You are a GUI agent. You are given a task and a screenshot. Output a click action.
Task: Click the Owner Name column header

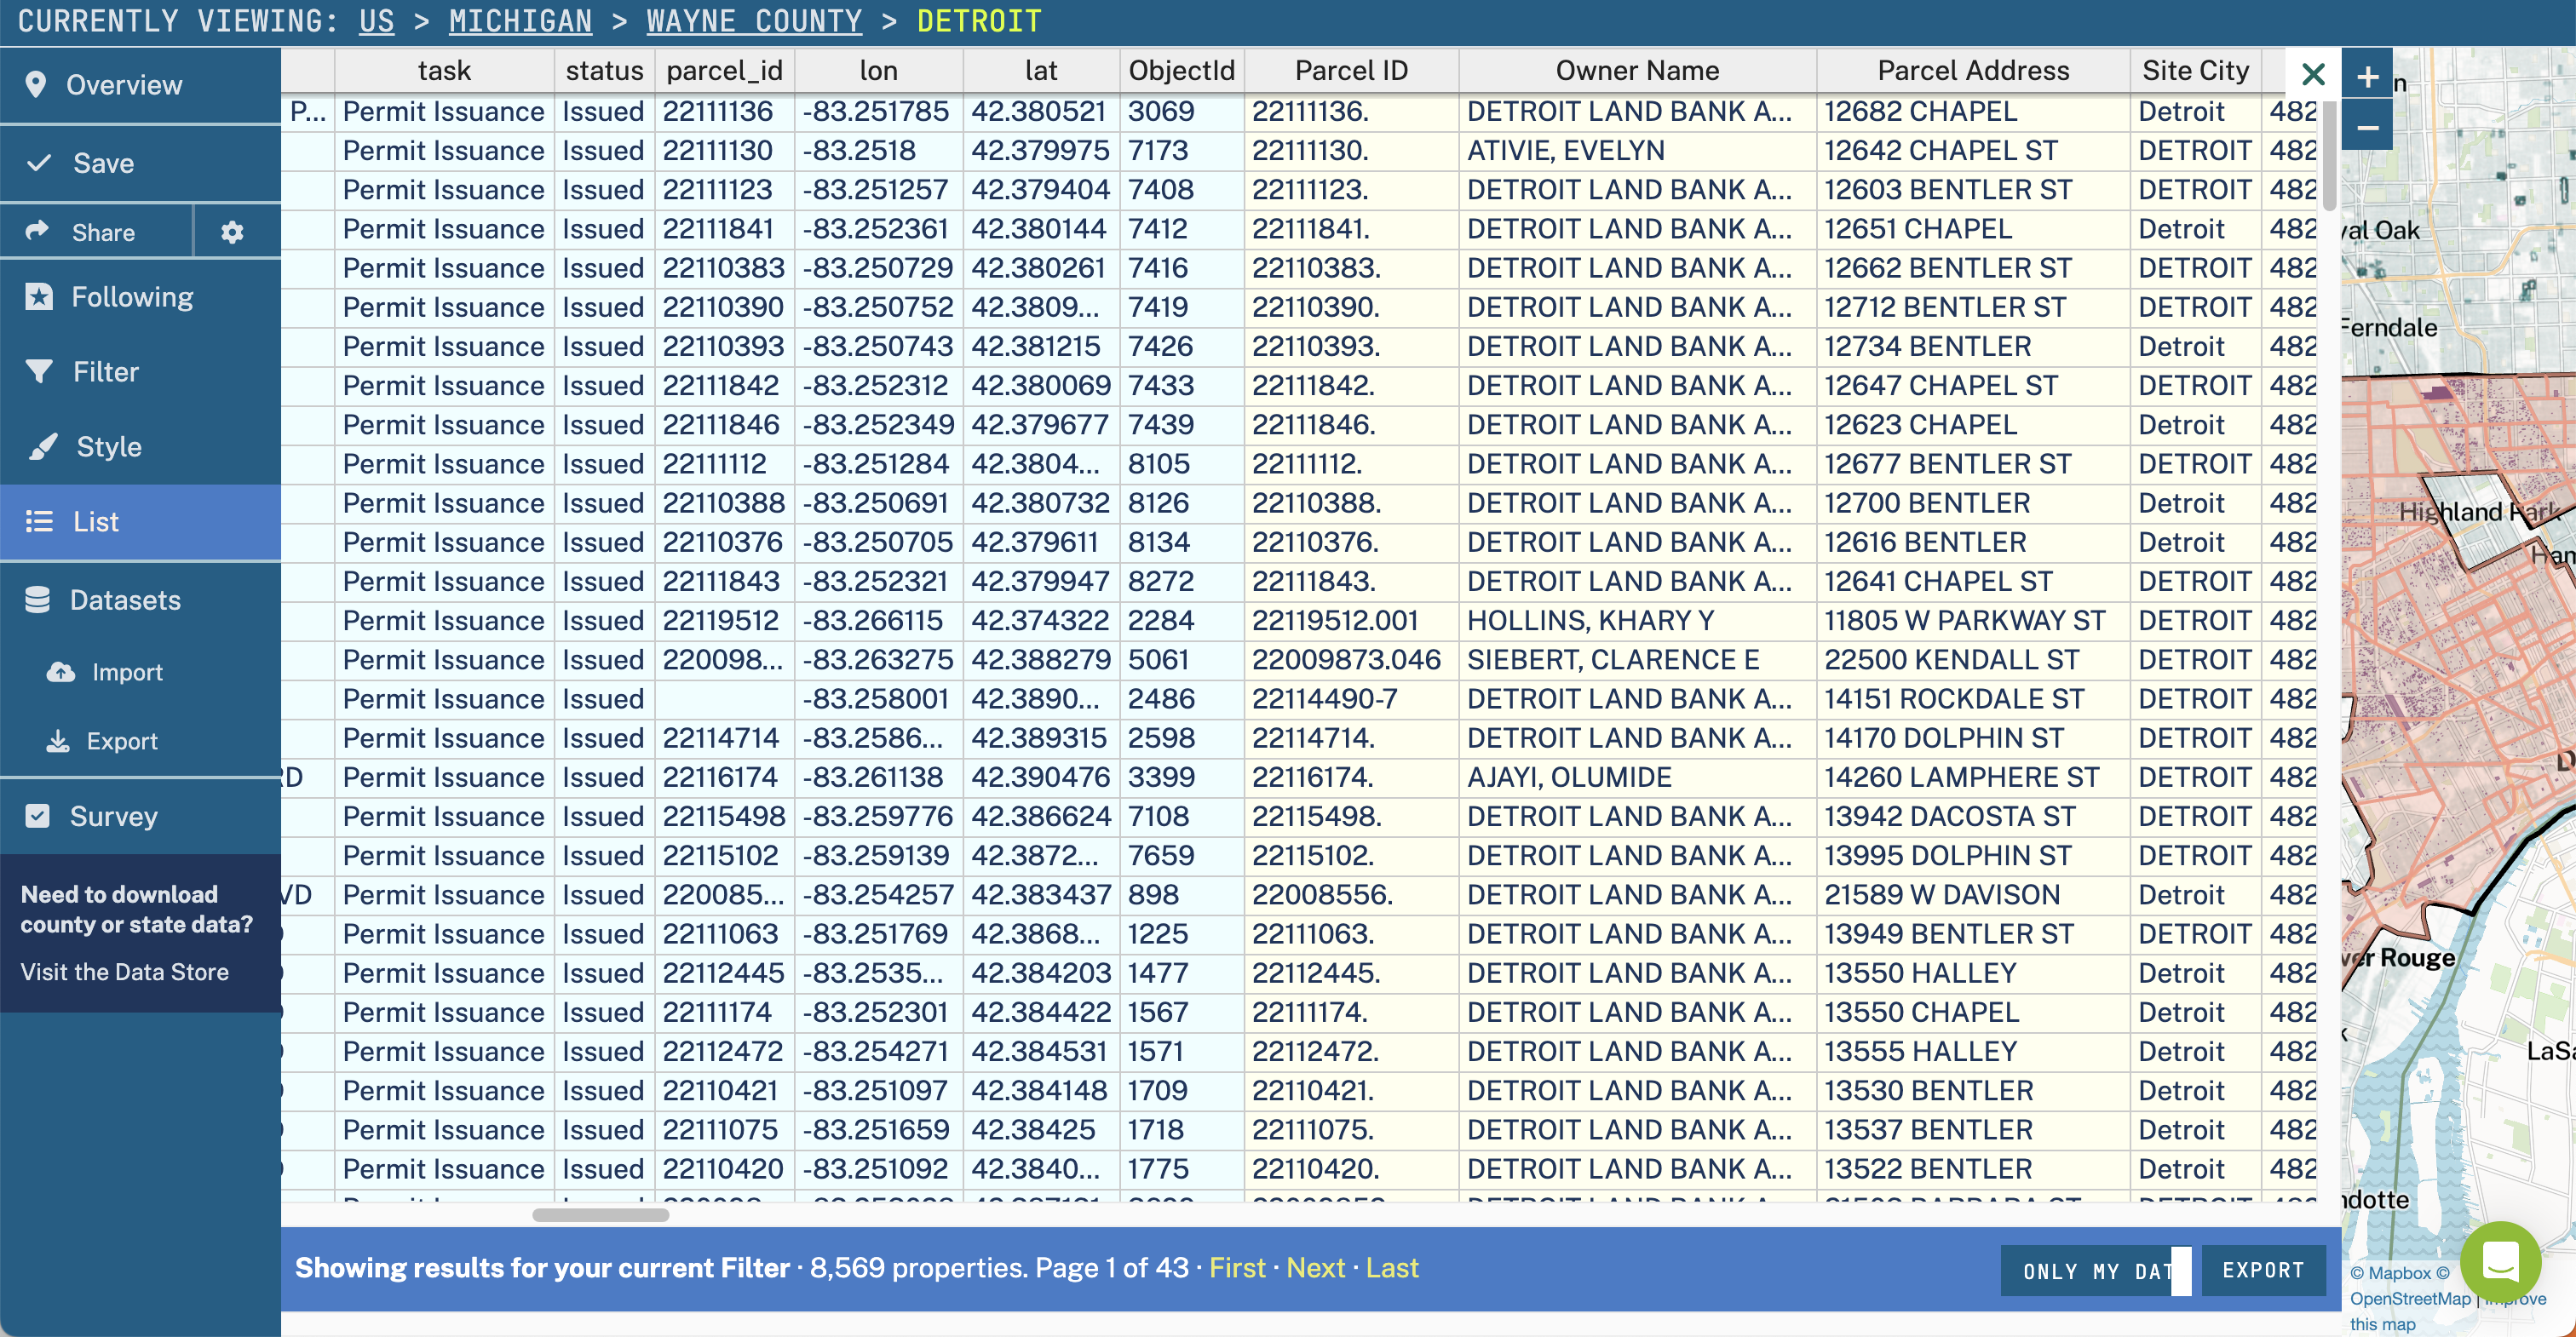click(x=1637, y=71)
